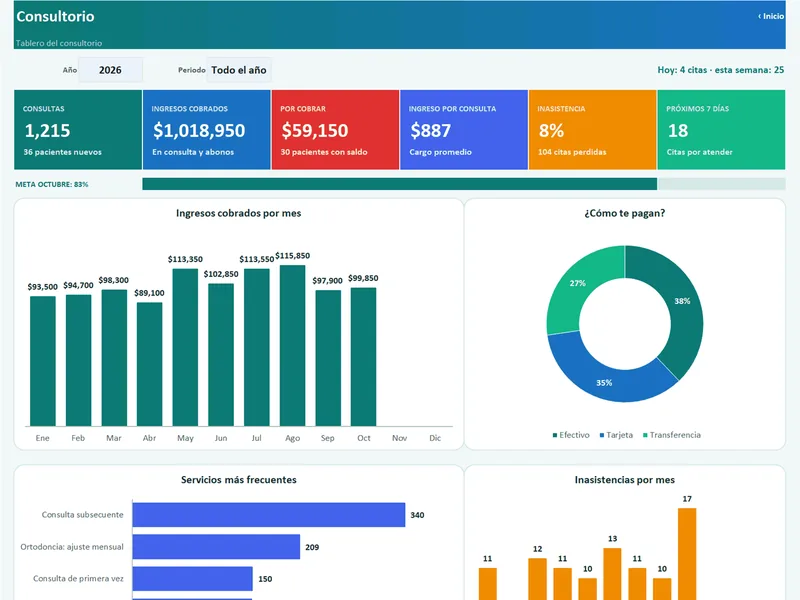Click the Efectivo legend swatch
The image size is (800, 600).
coord(555,435)
